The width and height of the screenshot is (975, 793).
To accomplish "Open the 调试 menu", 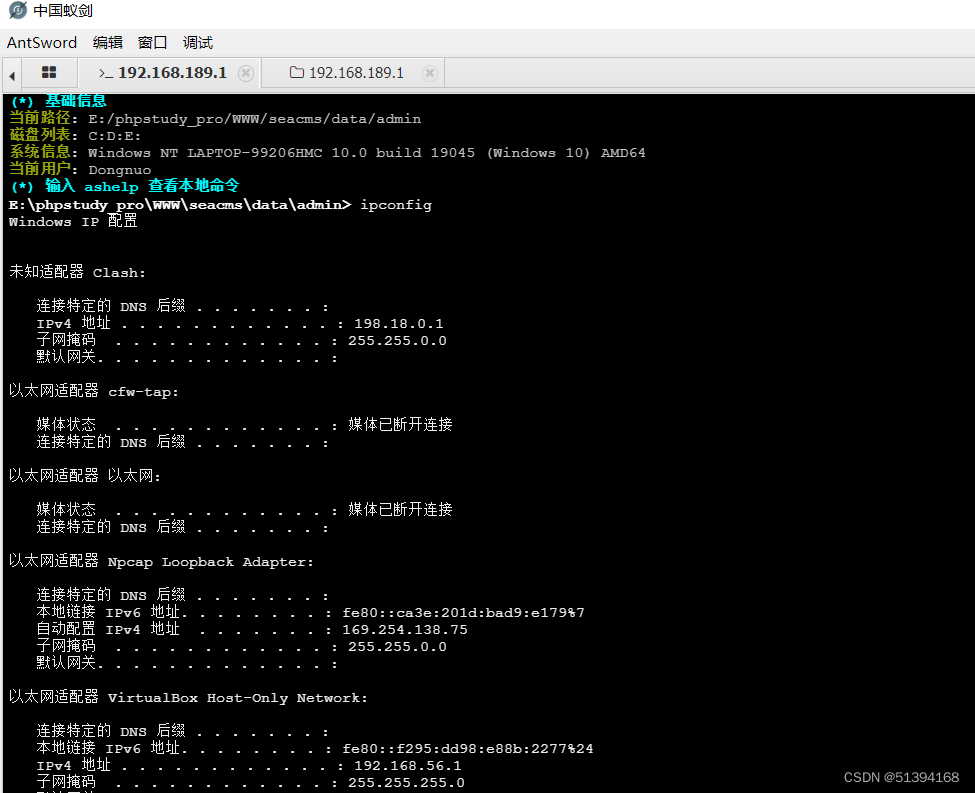I will click(x=198, y=42).
